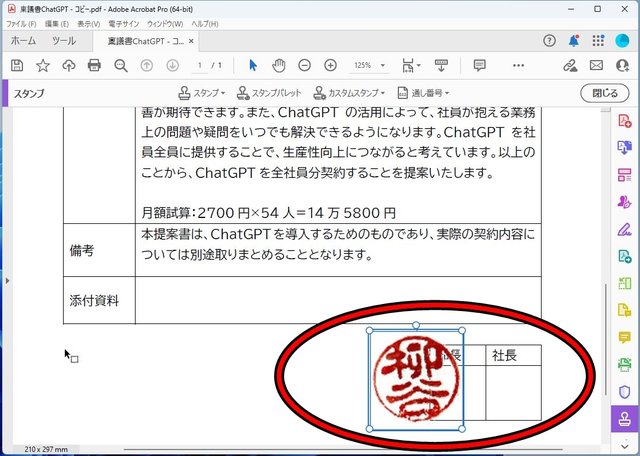Click the 社長 approval cell
This screenshot has width=640, height=456.
513,392
